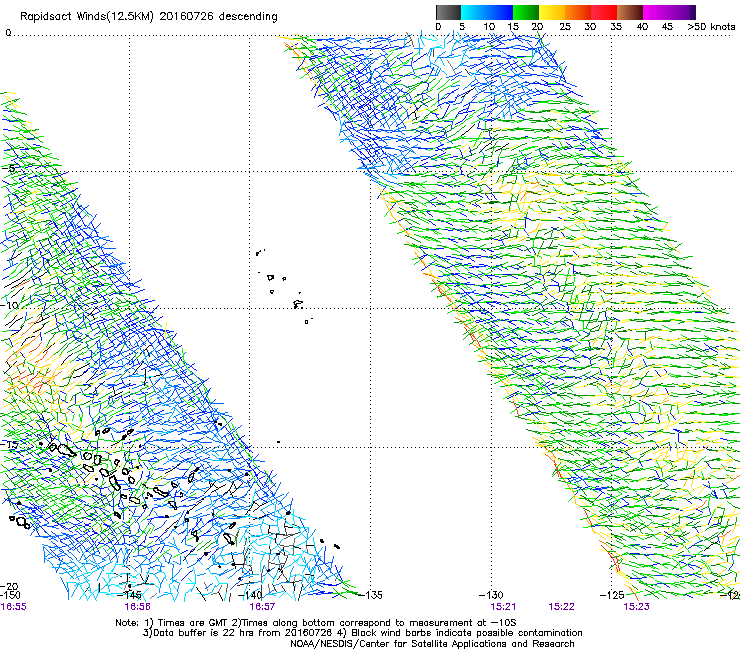The height and width of the screenshot is (650, 740).
Task: Click the 'Note: 1) Times are GMT' line
Action: [316, 623]
